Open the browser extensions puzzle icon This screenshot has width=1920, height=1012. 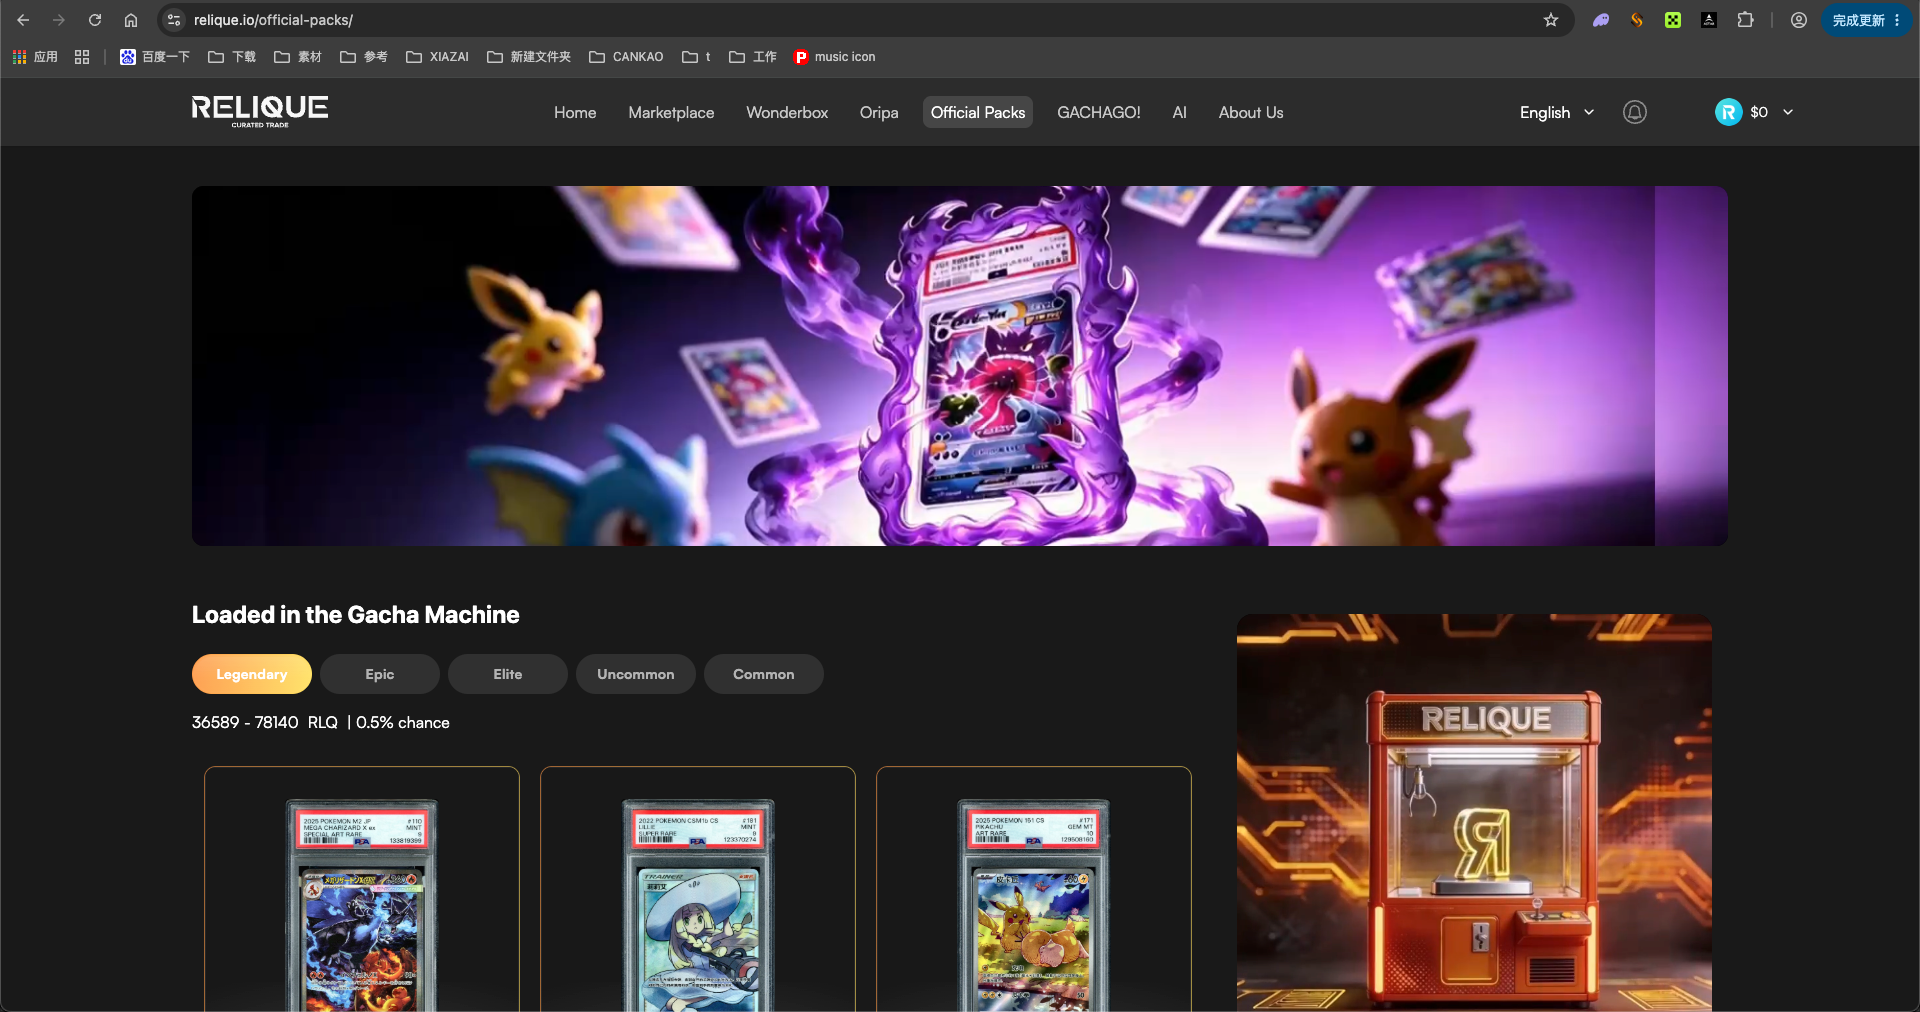(1745, 20)
